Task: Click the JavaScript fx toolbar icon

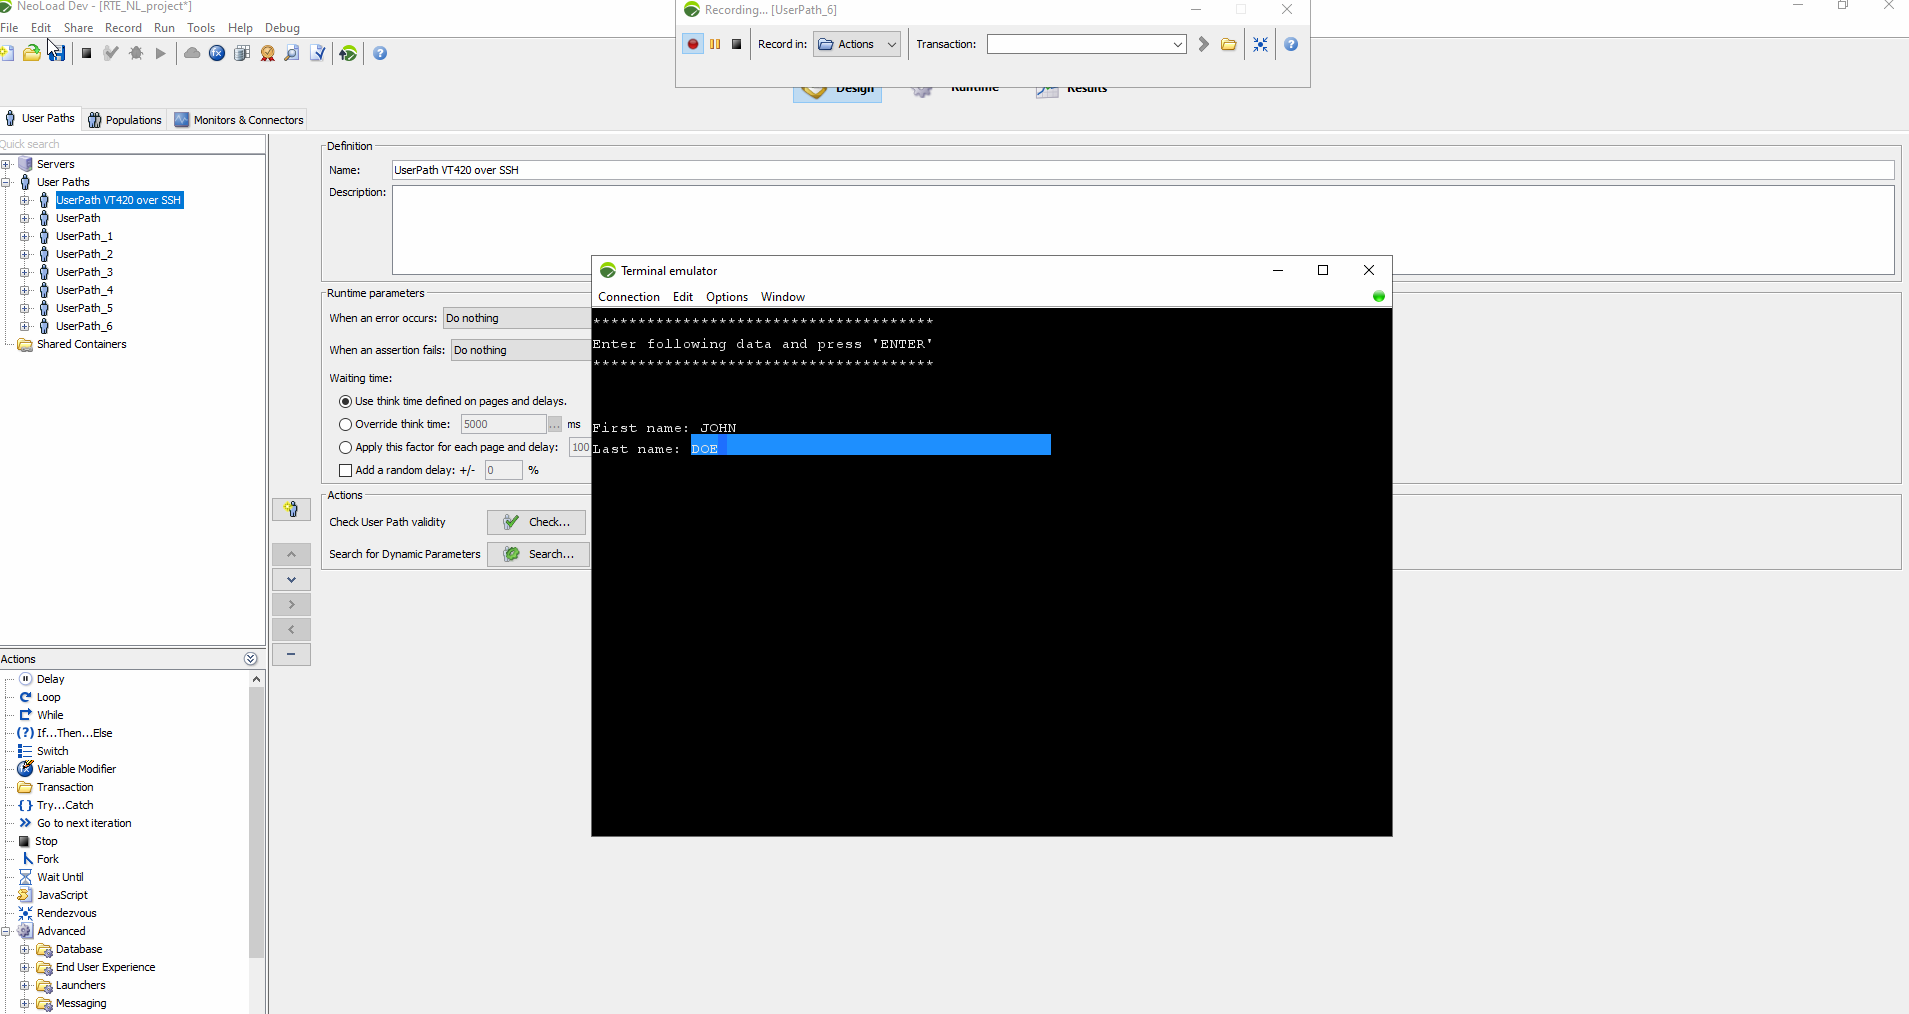Action: [216, 53]
